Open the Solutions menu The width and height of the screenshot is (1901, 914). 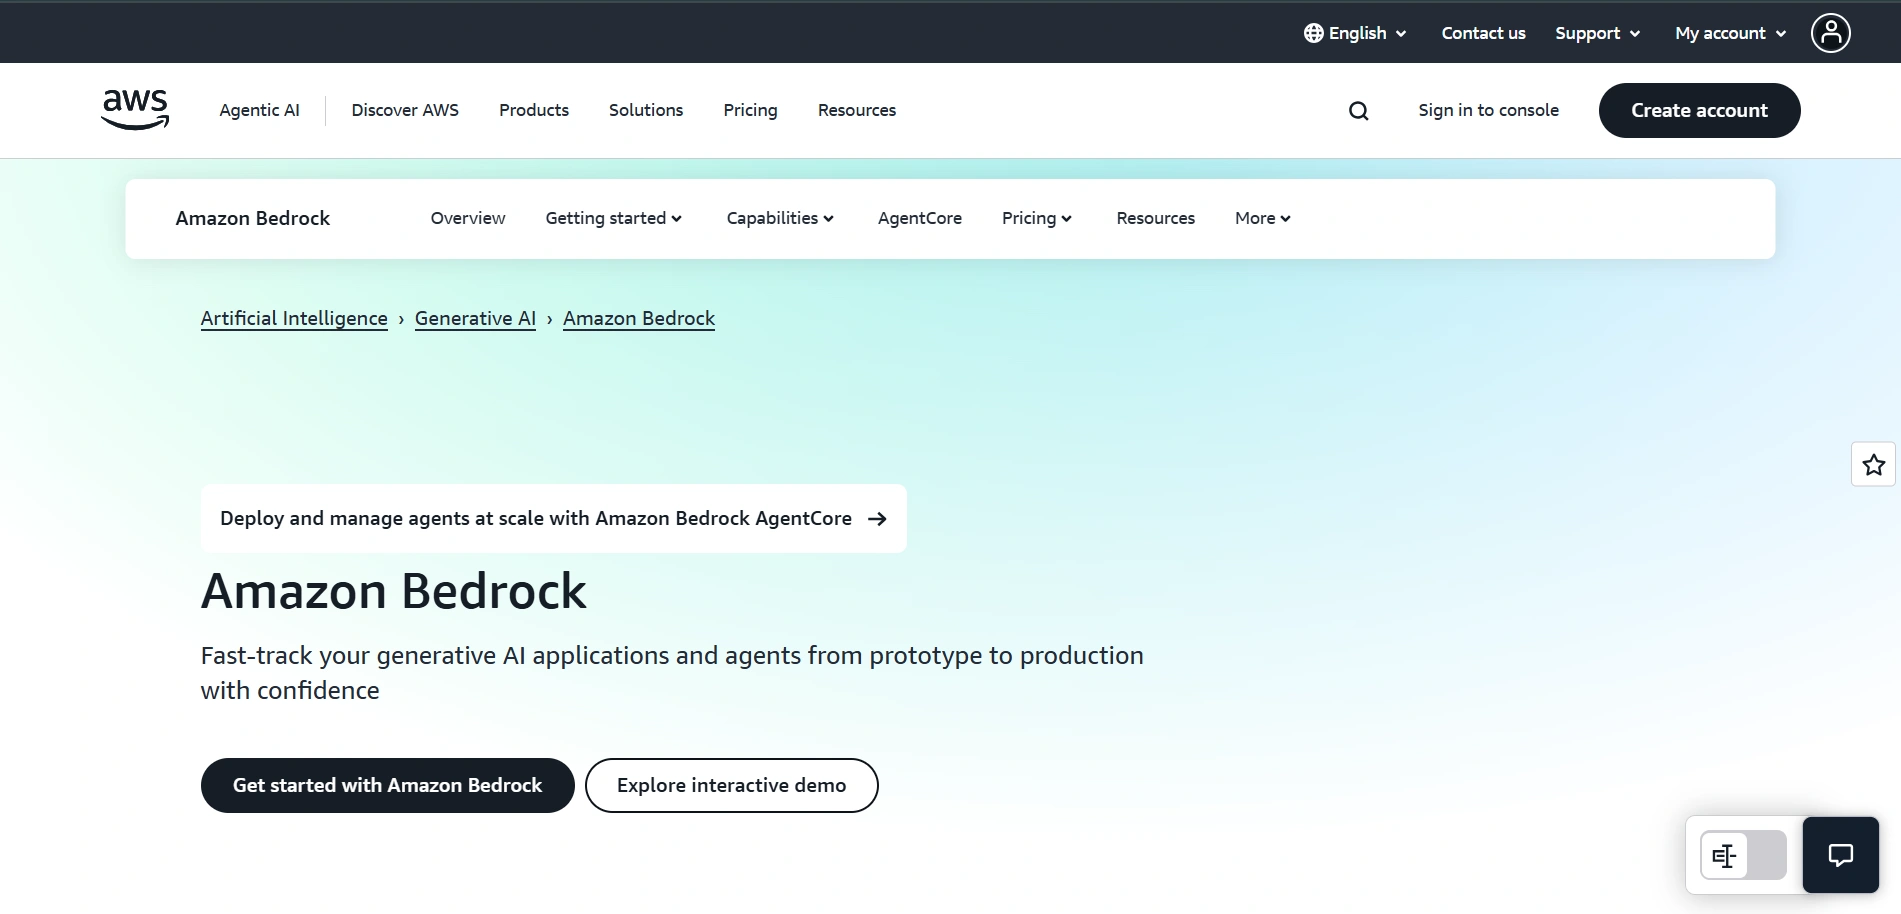tap(646, 110)
